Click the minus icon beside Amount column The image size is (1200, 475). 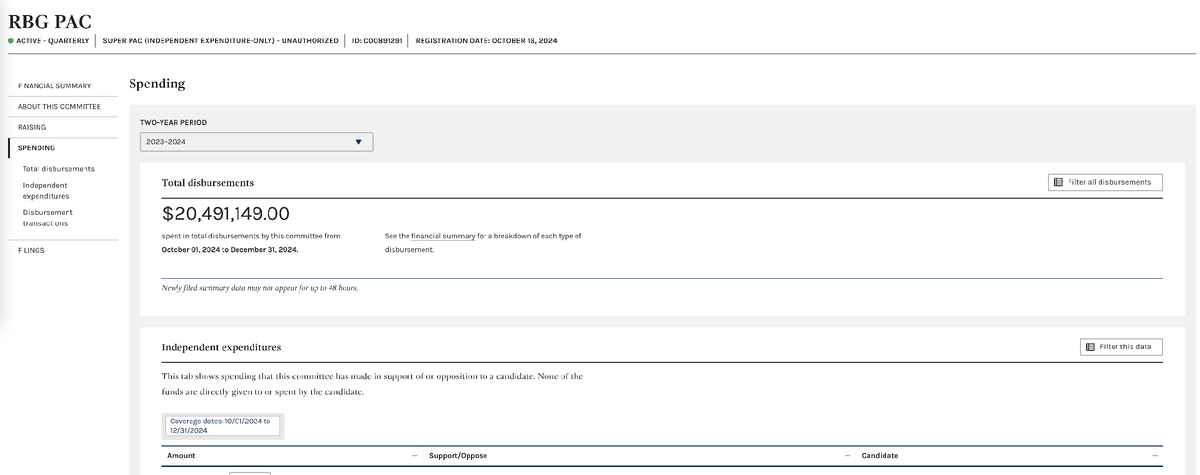414,455
